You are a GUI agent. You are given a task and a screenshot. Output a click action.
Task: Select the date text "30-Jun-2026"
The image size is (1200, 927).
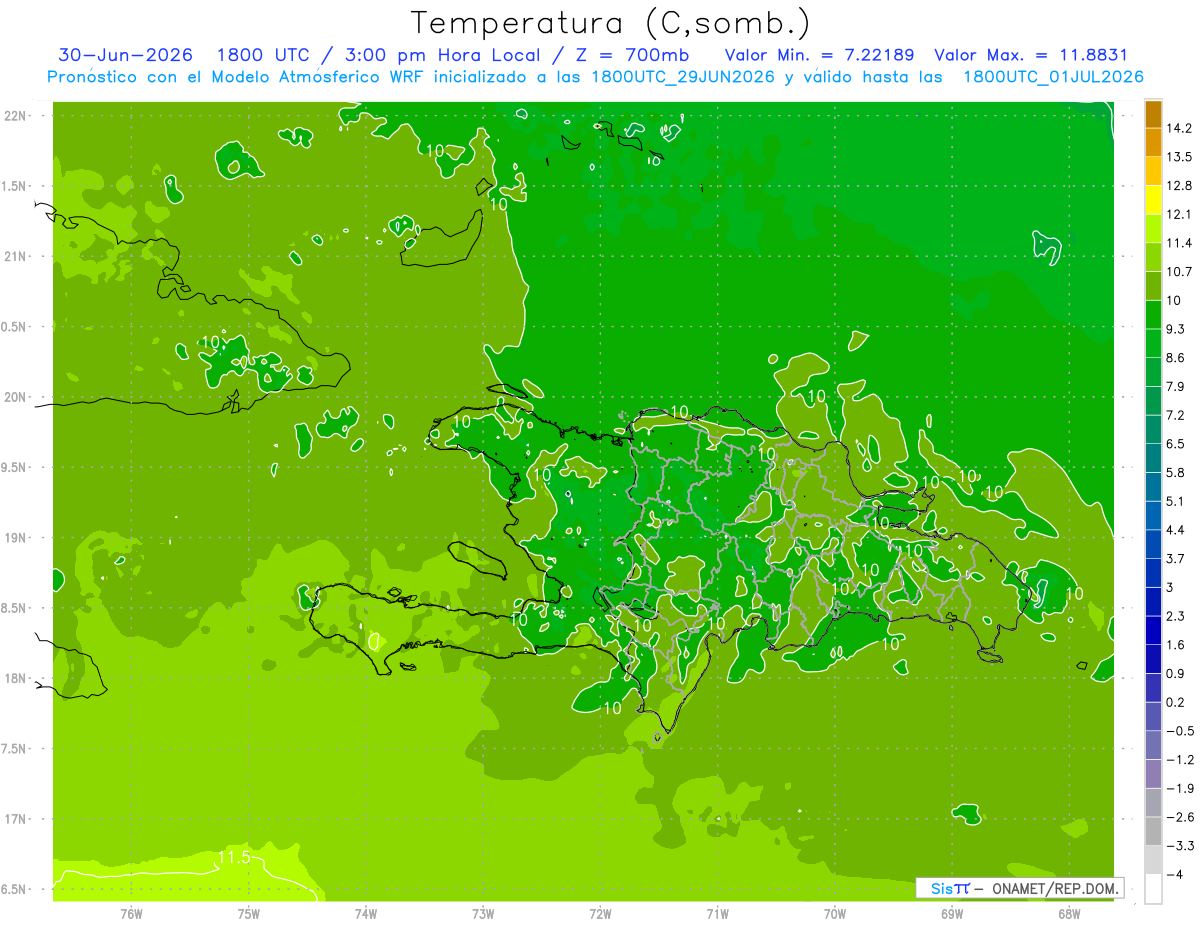[x=125, y=56]
